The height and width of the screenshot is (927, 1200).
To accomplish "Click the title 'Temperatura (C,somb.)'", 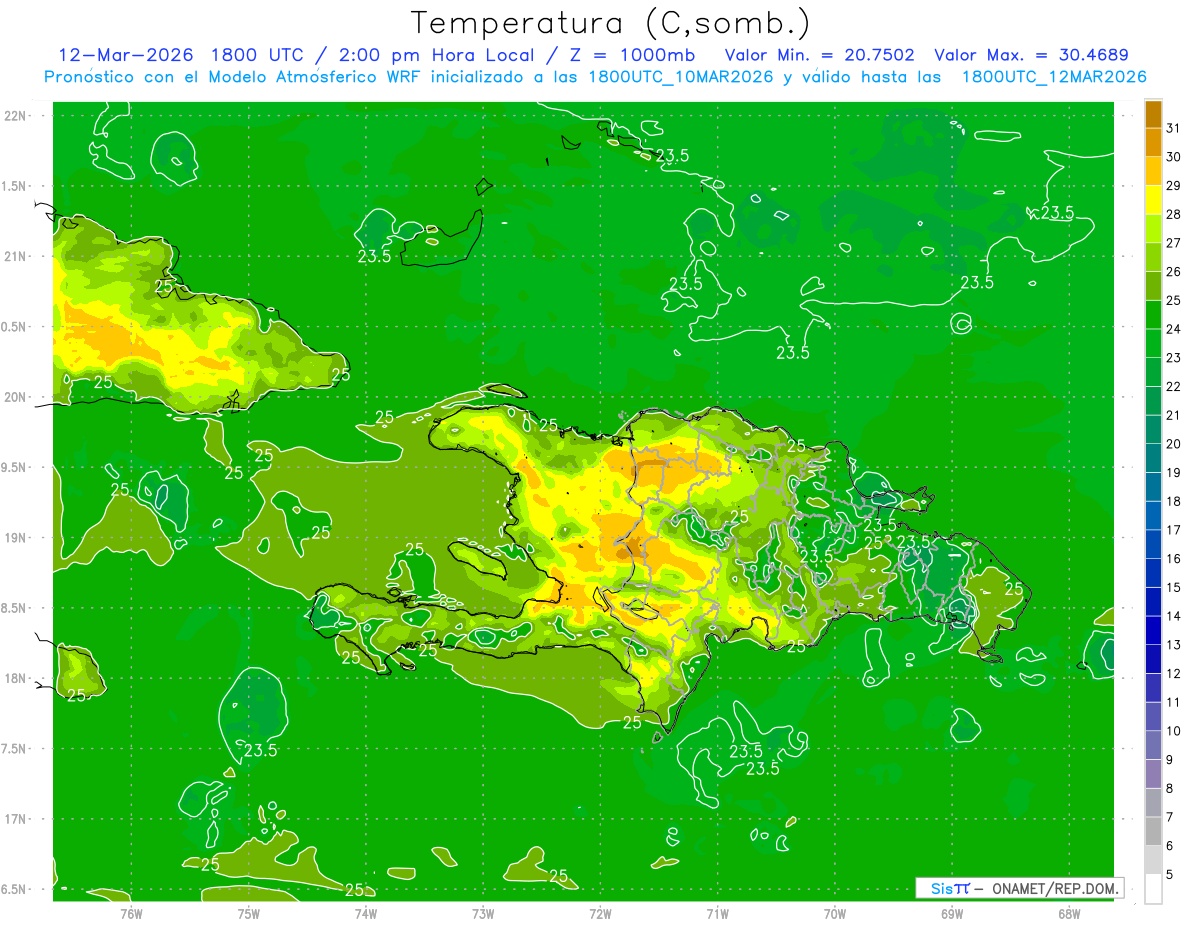I will 612,24.
